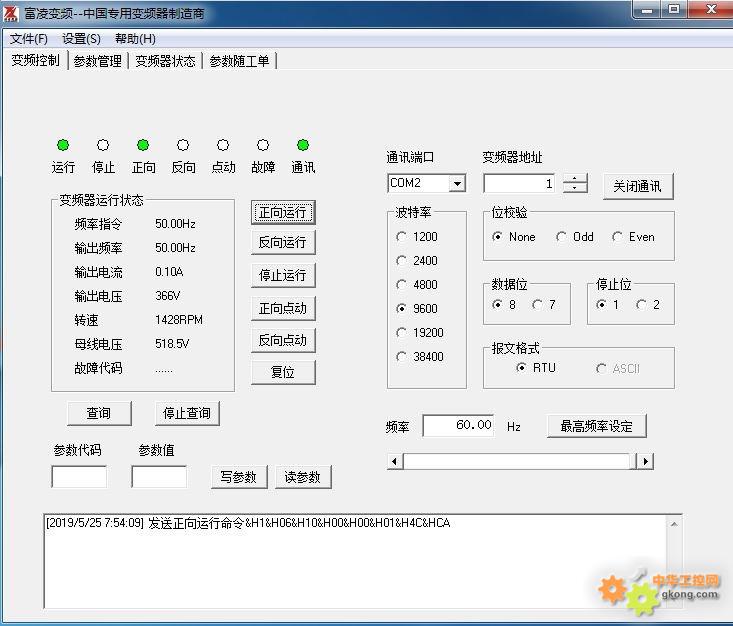Click the frequency scrollbar thumb
Image resolution: width=733 pixels, height=626 pixels.
(x=633, y=461)
